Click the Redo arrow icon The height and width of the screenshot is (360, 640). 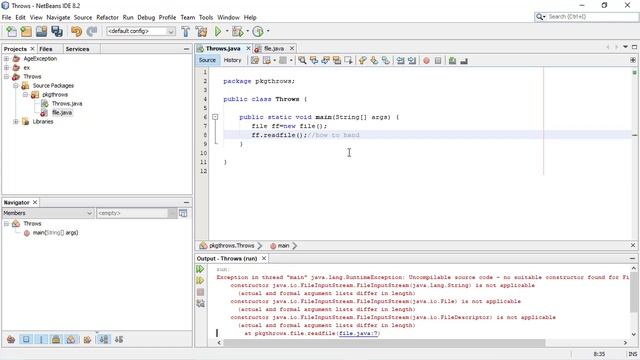coord(92,31)
